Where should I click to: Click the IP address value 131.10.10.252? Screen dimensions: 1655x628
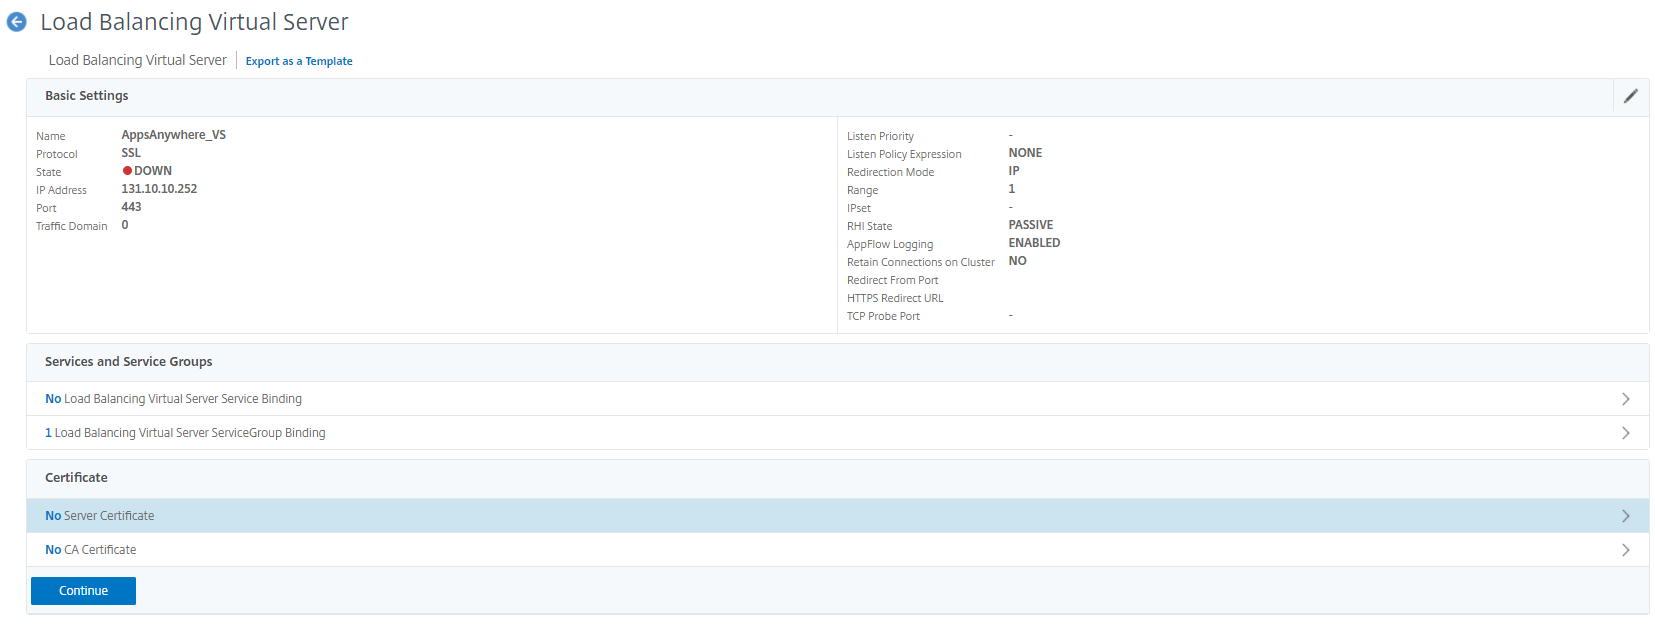[x=159, y=189]
